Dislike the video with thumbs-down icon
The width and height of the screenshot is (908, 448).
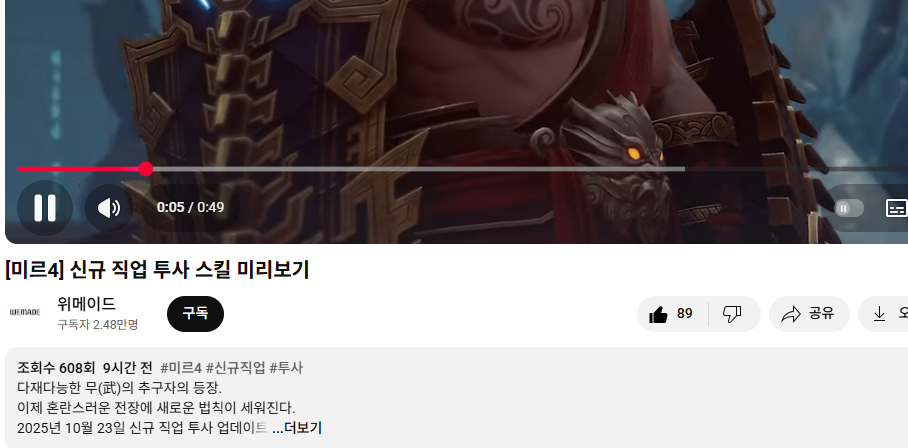[733, 314]
